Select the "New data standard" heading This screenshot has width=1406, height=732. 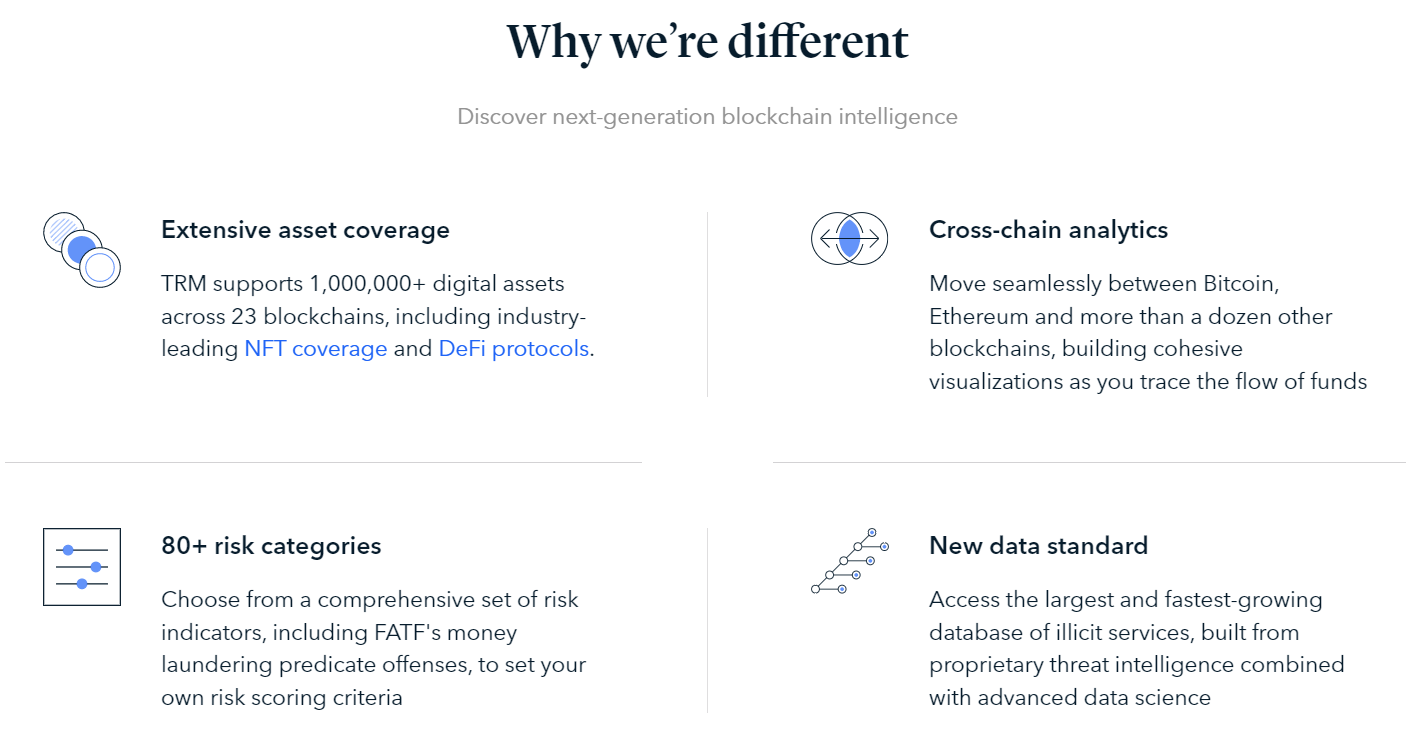pyautogui.click(x=1038, y=546)
